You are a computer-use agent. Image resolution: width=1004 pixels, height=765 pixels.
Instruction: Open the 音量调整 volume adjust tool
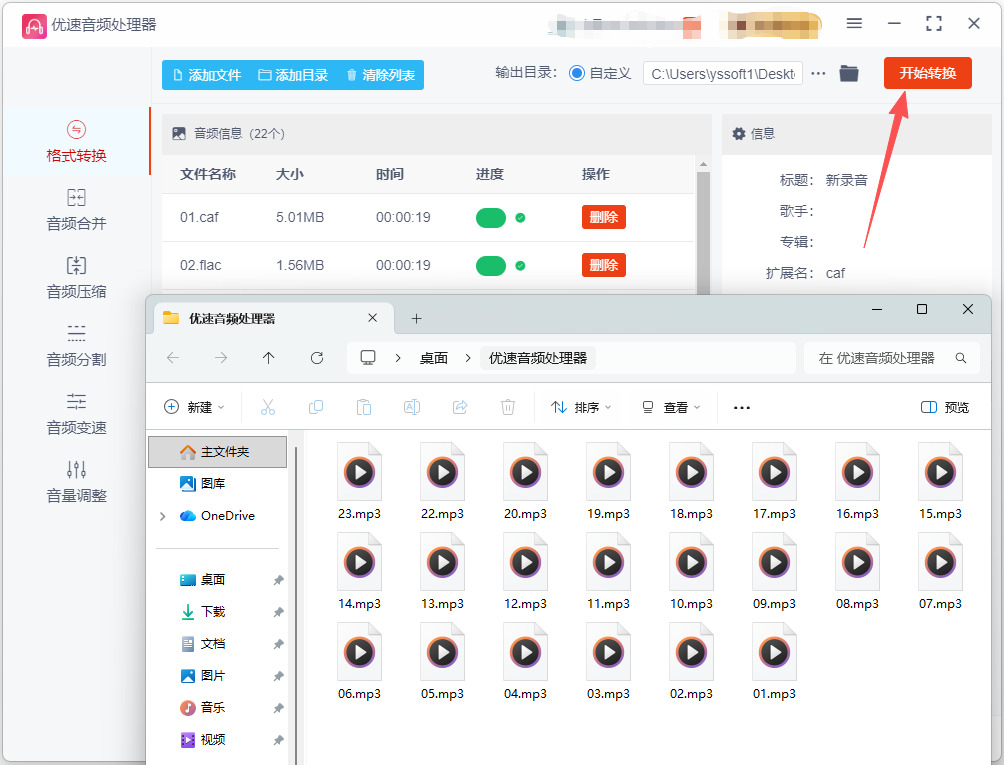(76, 481)
